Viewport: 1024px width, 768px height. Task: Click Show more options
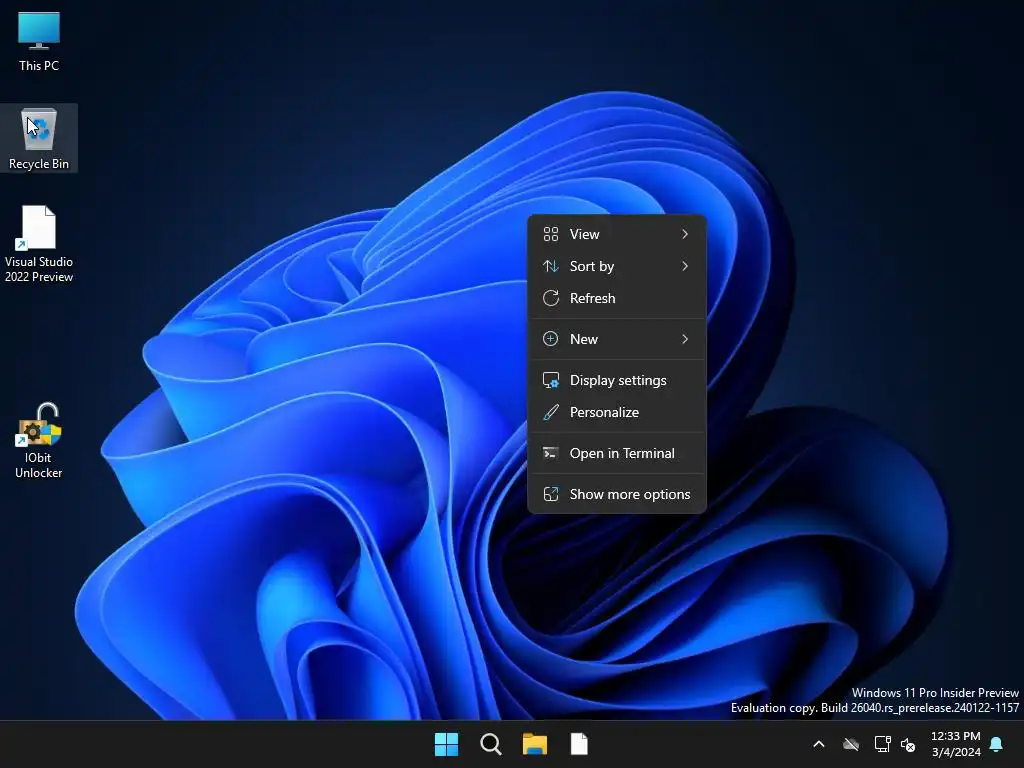(x=617, y=494)
